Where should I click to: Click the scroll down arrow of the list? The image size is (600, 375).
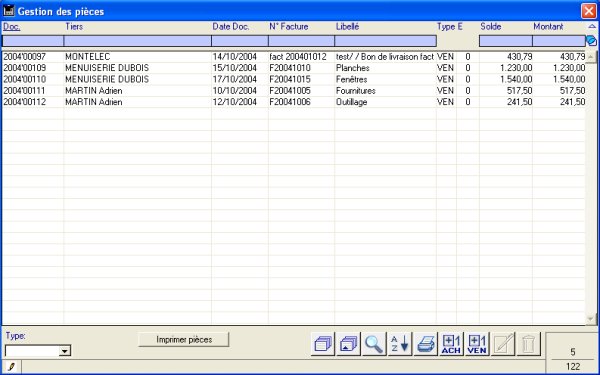point(591,318)
